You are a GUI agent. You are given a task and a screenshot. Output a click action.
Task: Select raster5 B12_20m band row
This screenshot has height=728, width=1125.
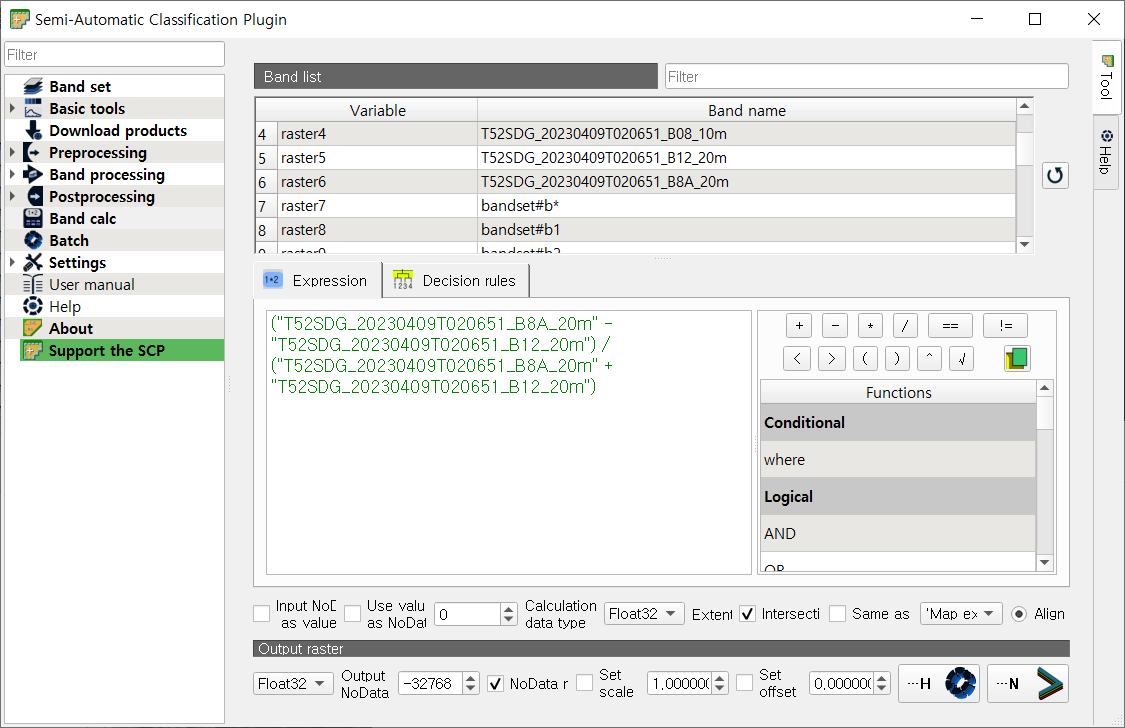click(x=636, y=158)
